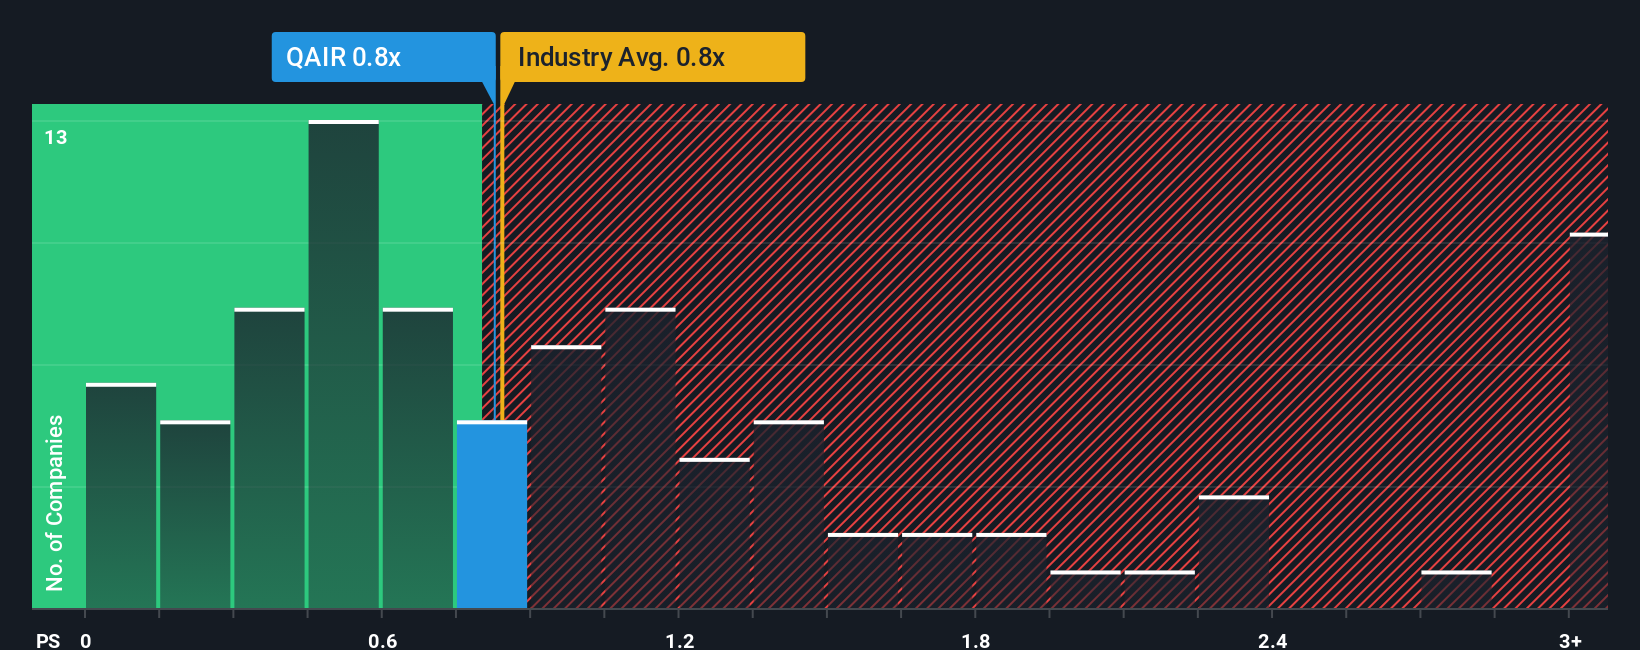This screenshot has height=650, width=1640.
Task: Select the first green bar at PS 0
Action: [x=121, y=496]
